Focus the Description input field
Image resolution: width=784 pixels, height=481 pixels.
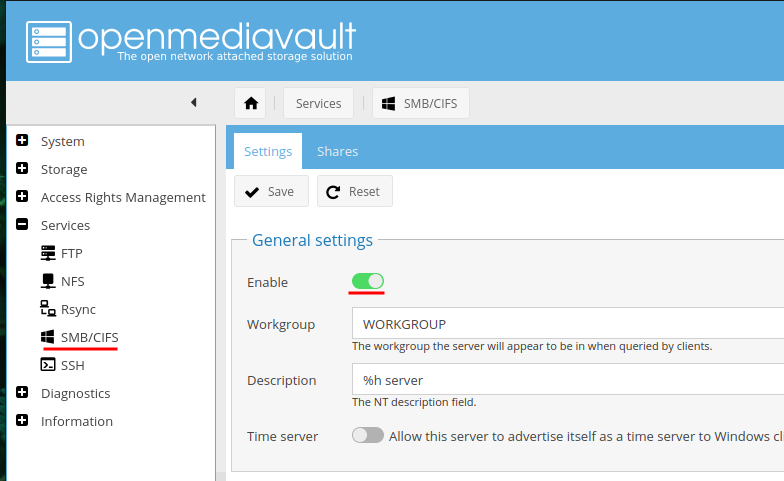click(x=568, y=380)
